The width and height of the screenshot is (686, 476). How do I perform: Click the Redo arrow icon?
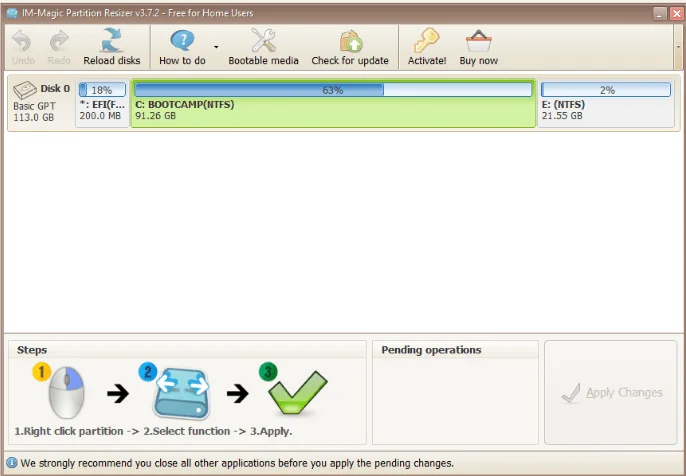pos(59,41)
